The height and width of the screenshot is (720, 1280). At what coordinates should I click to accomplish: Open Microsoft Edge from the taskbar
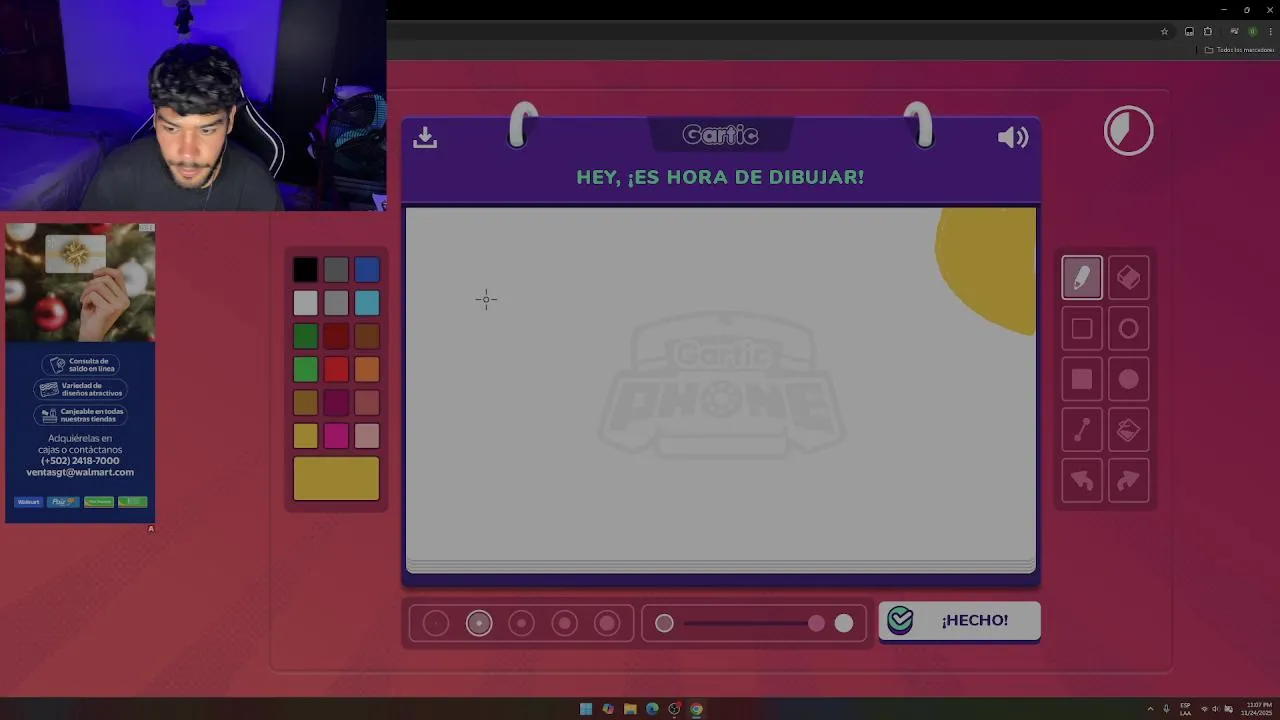point(652,709)
